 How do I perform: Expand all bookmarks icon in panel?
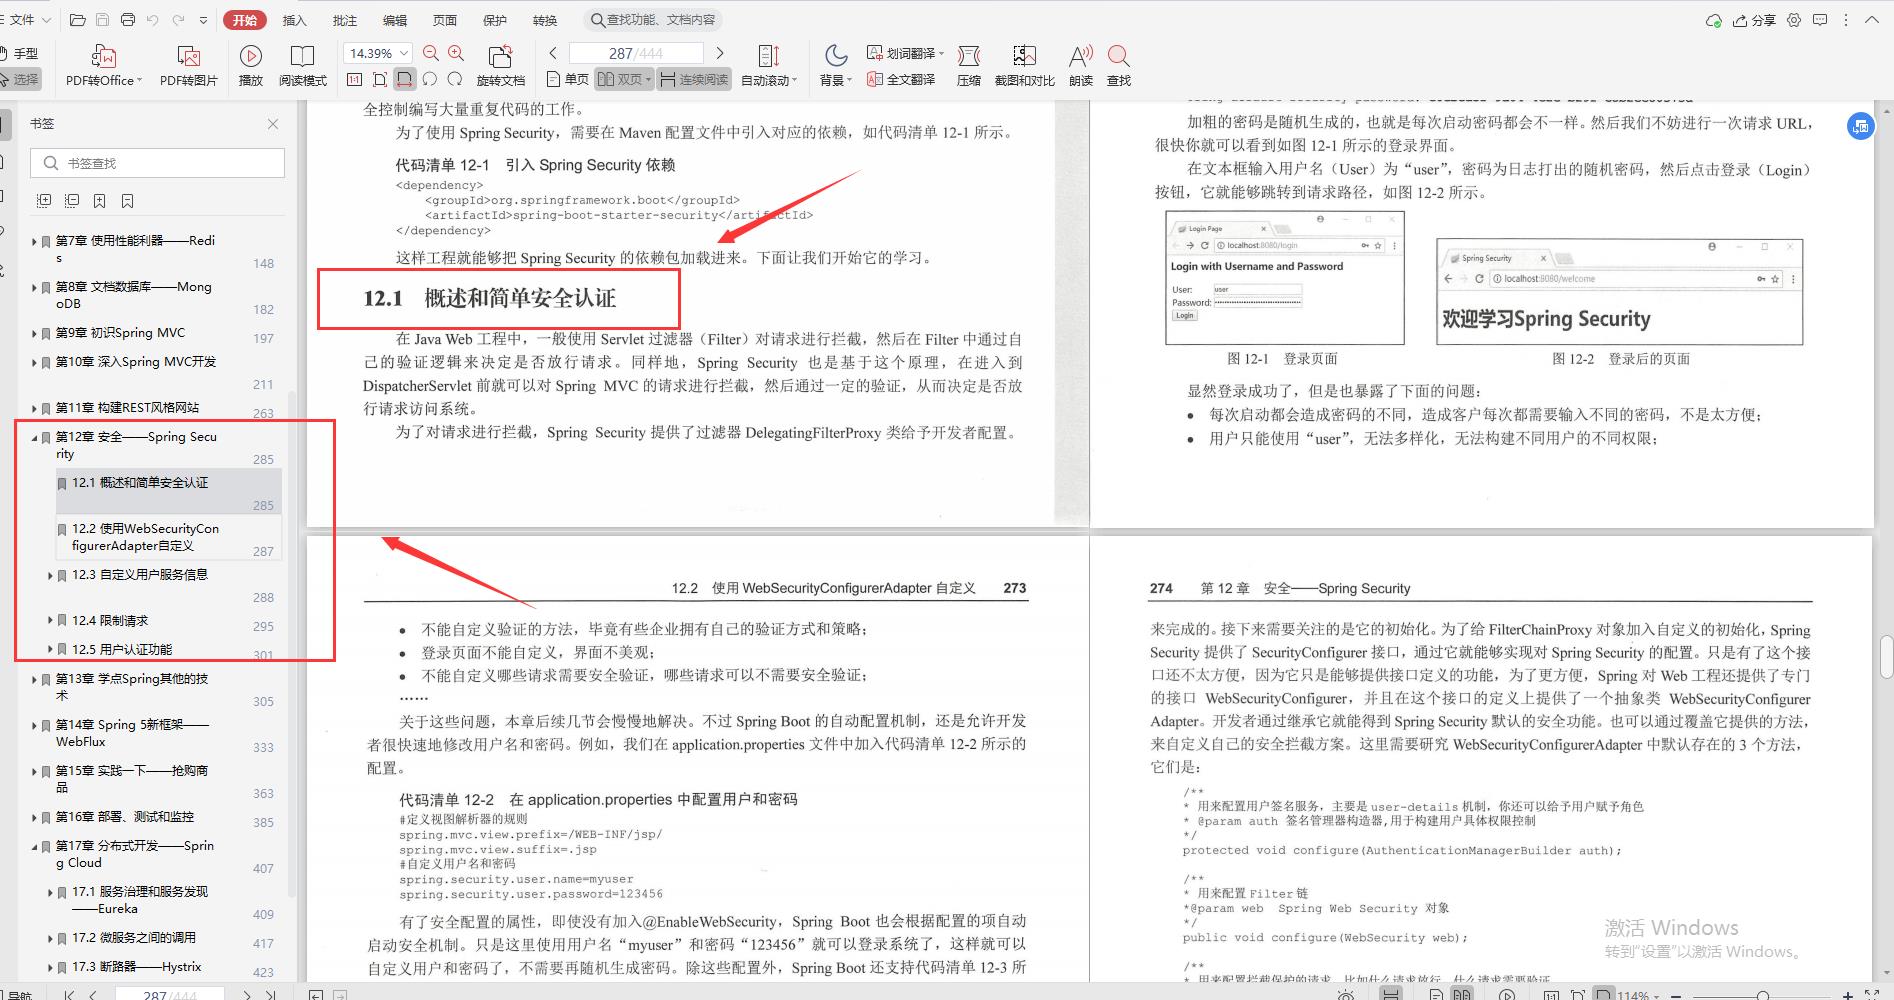pyautogui.click(x=44, y=201)
